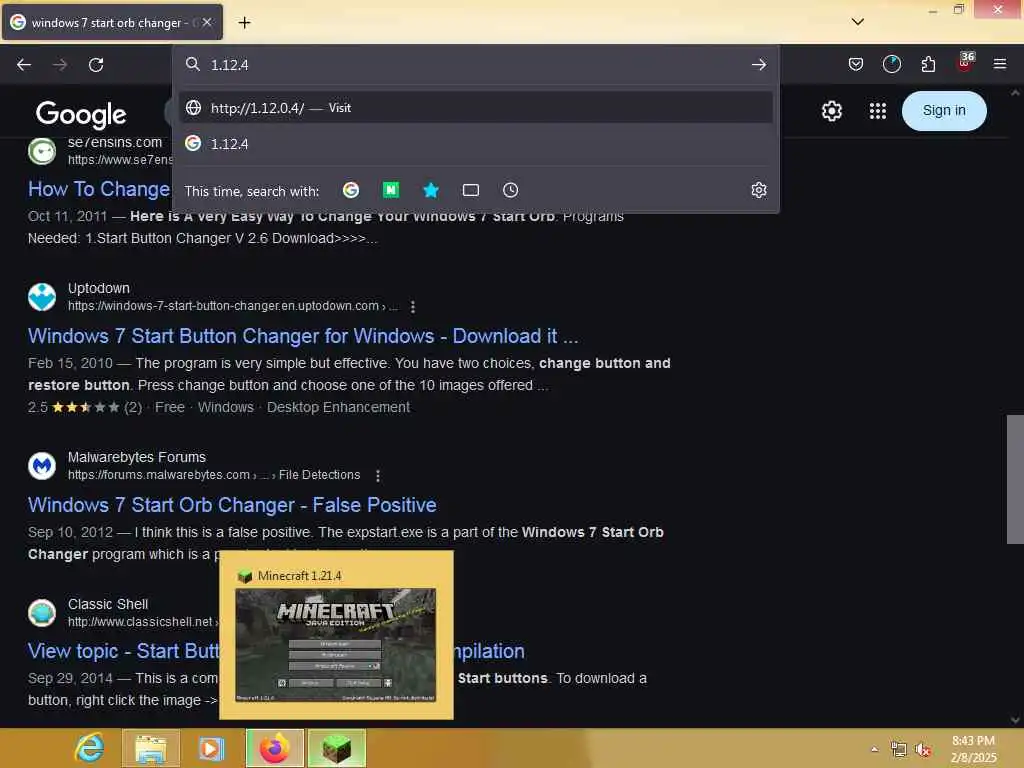The height and width of the screenshot is (768, 1024).
Task: Click the Sign in button
Action: (944, 111)
